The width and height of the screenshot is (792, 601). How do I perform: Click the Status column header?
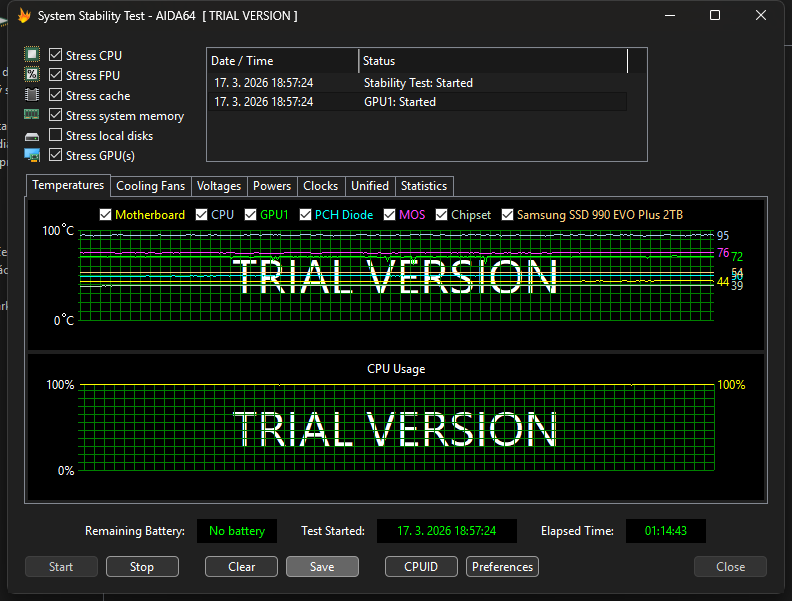click(x=493, y=61)
